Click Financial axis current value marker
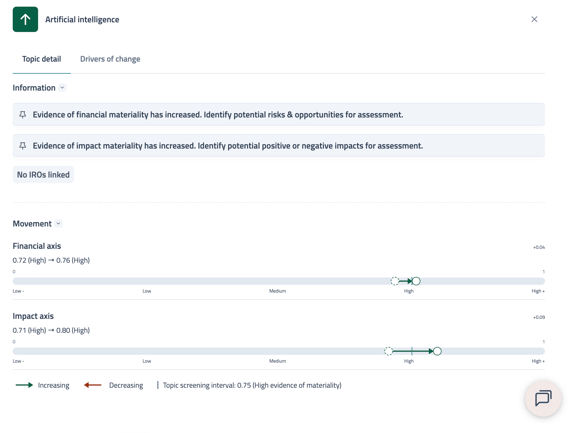Viewport: 568px width, 433px height. [416, 281]
